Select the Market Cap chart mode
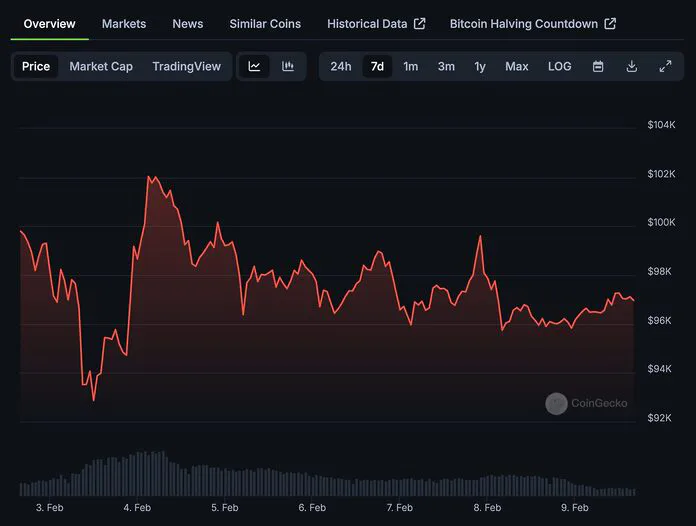The image size is (696, 526). (x=101, y=67)
